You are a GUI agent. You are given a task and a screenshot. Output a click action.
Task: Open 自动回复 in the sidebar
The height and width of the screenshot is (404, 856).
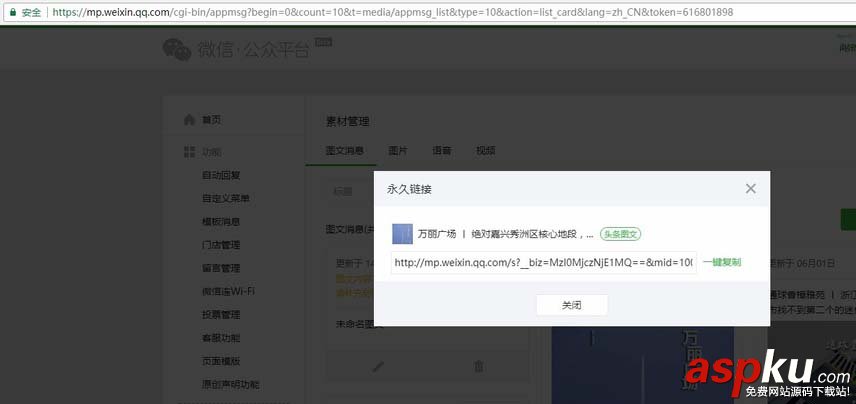pyautogui.click(x=221, y=175)
